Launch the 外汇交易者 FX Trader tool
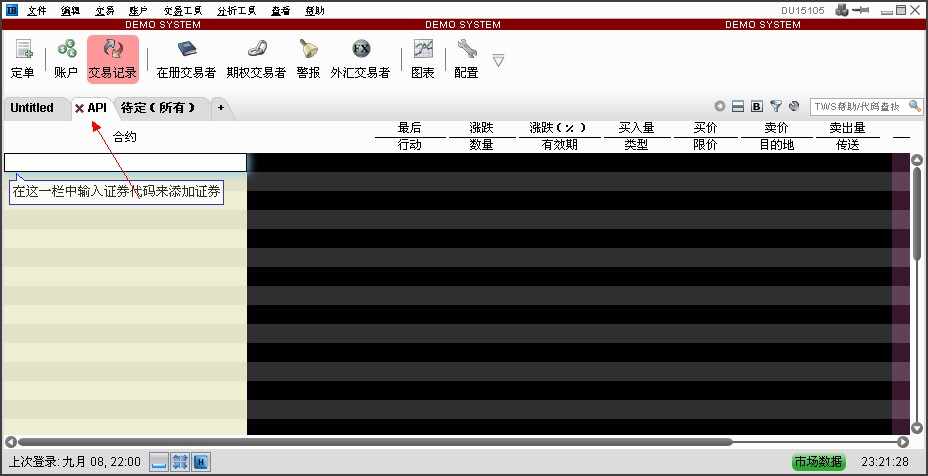This screenshot has height=476, width=928. [x=360, y=59]
